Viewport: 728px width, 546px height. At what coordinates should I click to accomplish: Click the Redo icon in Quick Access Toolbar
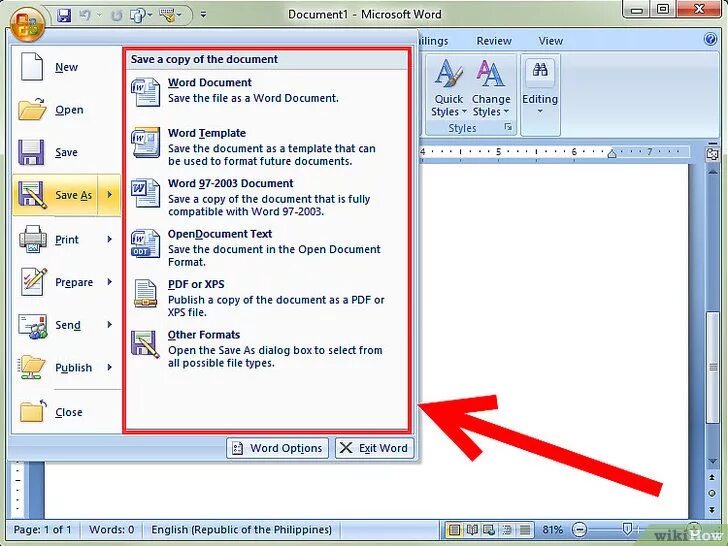tap(116, 15)
